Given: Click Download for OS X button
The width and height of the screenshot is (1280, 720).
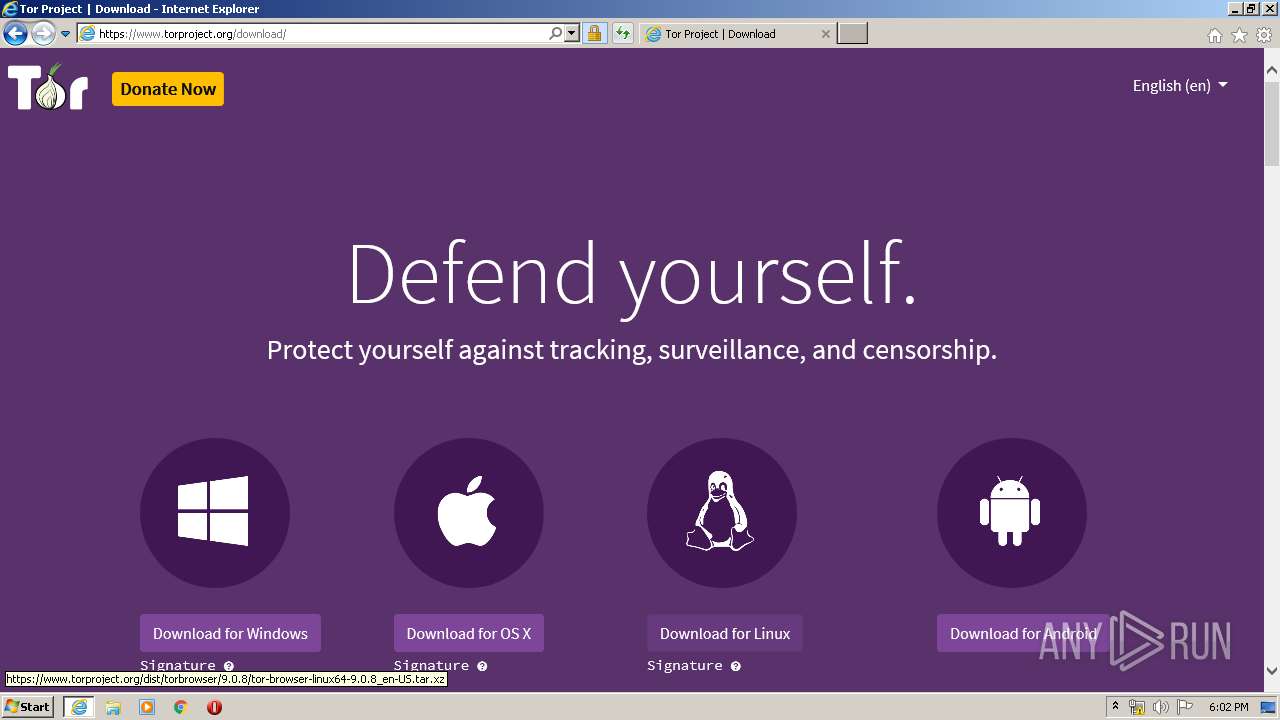Looking at the screenshot, I should (x=469, y=633).
